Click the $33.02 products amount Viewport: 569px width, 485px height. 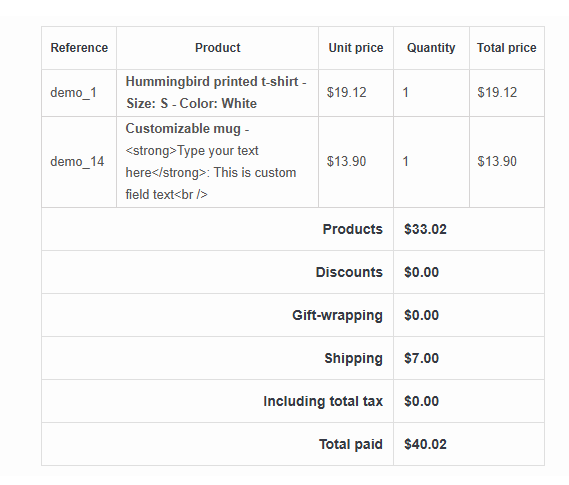425,229
